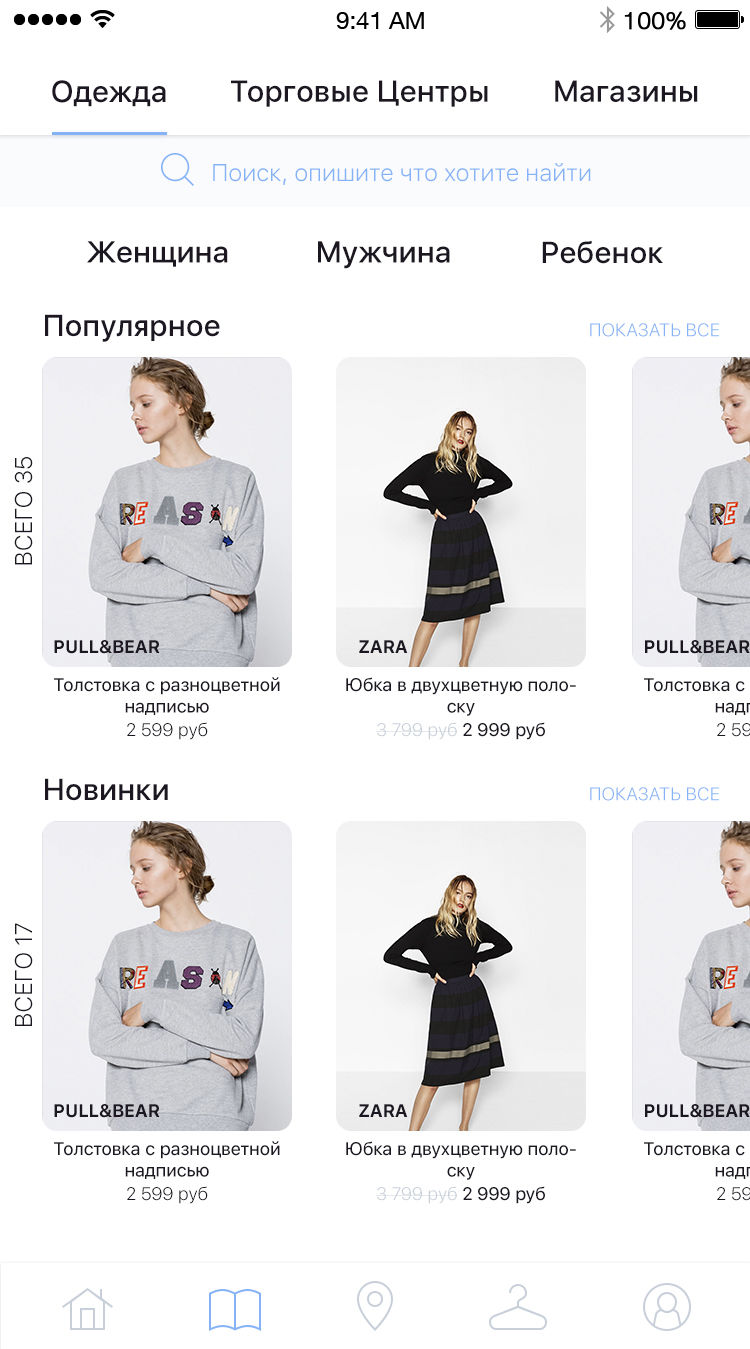Open Zara skirt title under Популярное
Image resolution: width=750 pixels, height=1349 pixels.
point(461,696)
